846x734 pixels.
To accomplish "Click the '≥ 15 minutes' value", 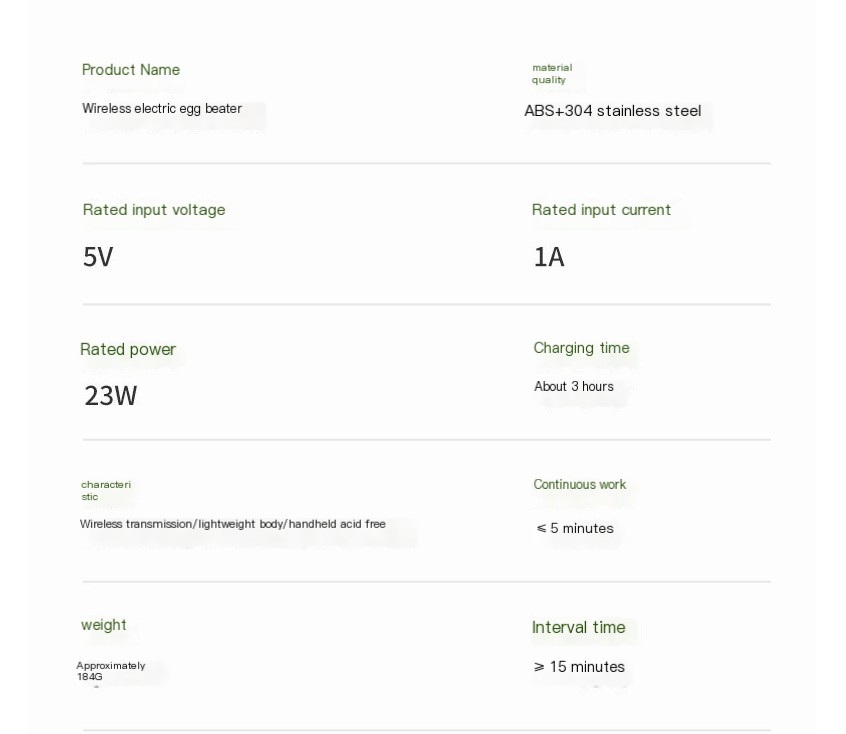I will tap(579, 667).
